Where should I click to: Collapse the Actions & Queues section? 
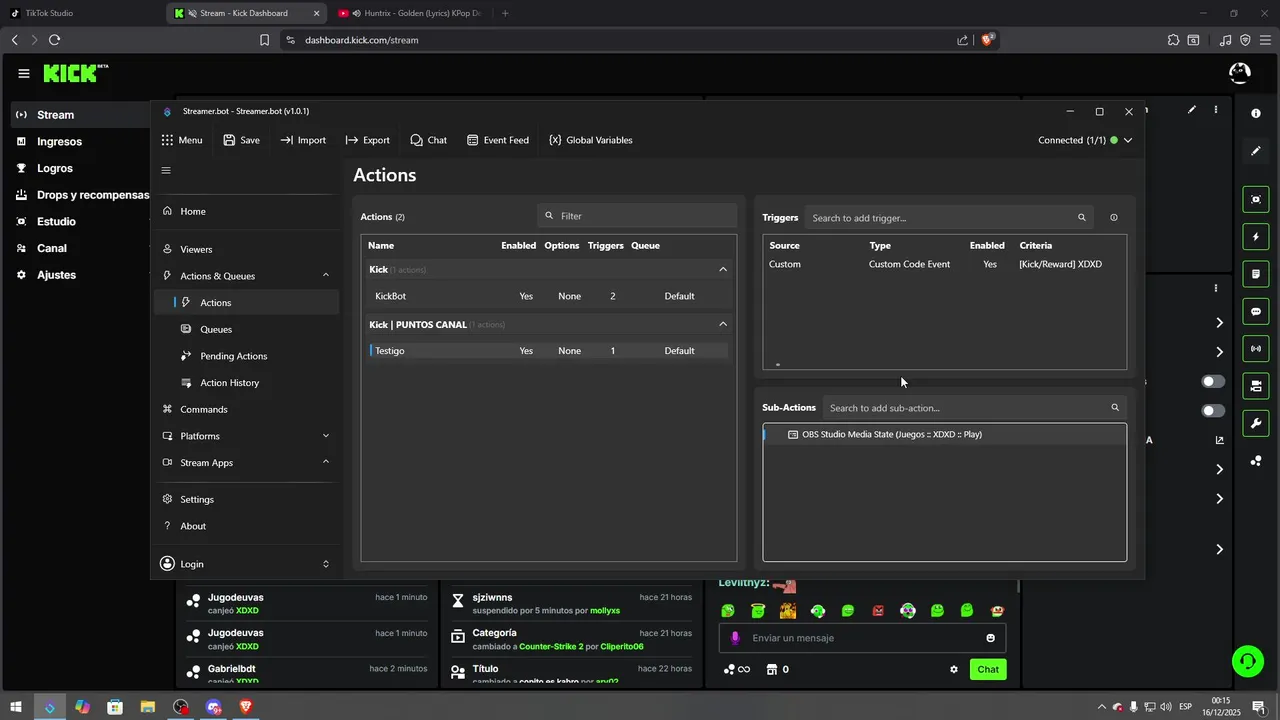click(x=326, y=276)
